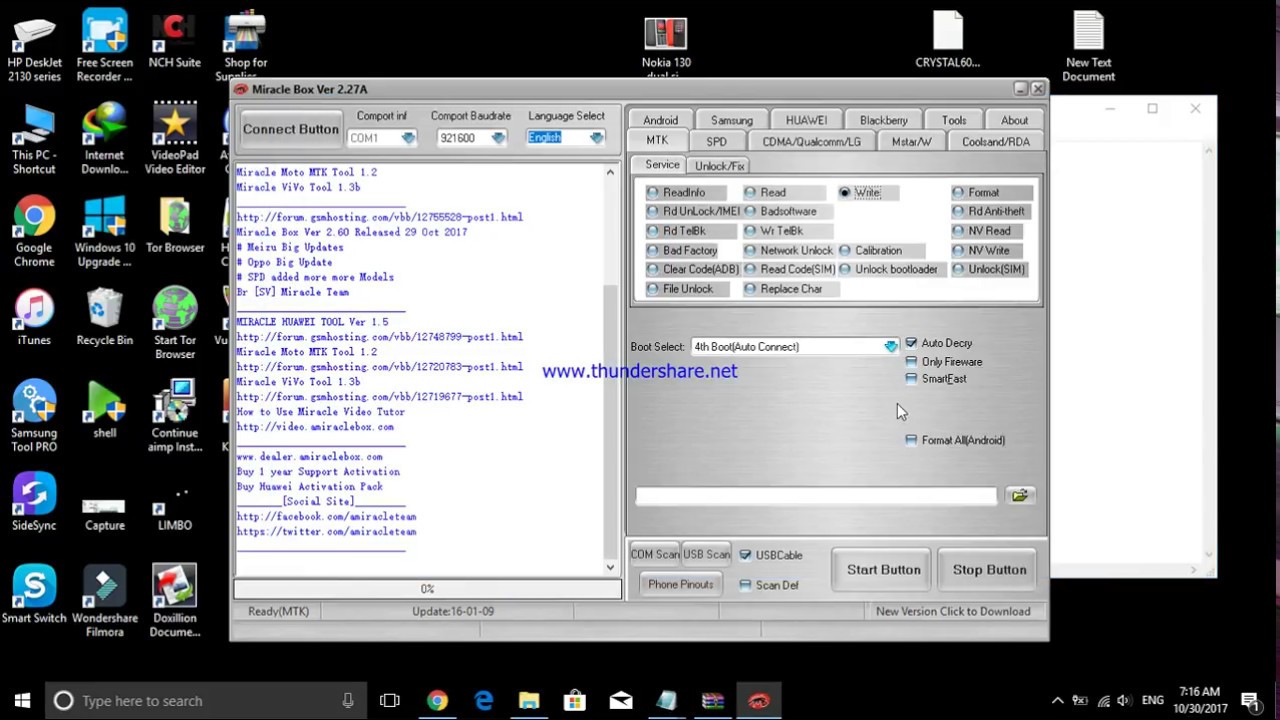This screenshot has width=1280, height=720.
Task: Click the Windows search box
Action: click(205, 700)
